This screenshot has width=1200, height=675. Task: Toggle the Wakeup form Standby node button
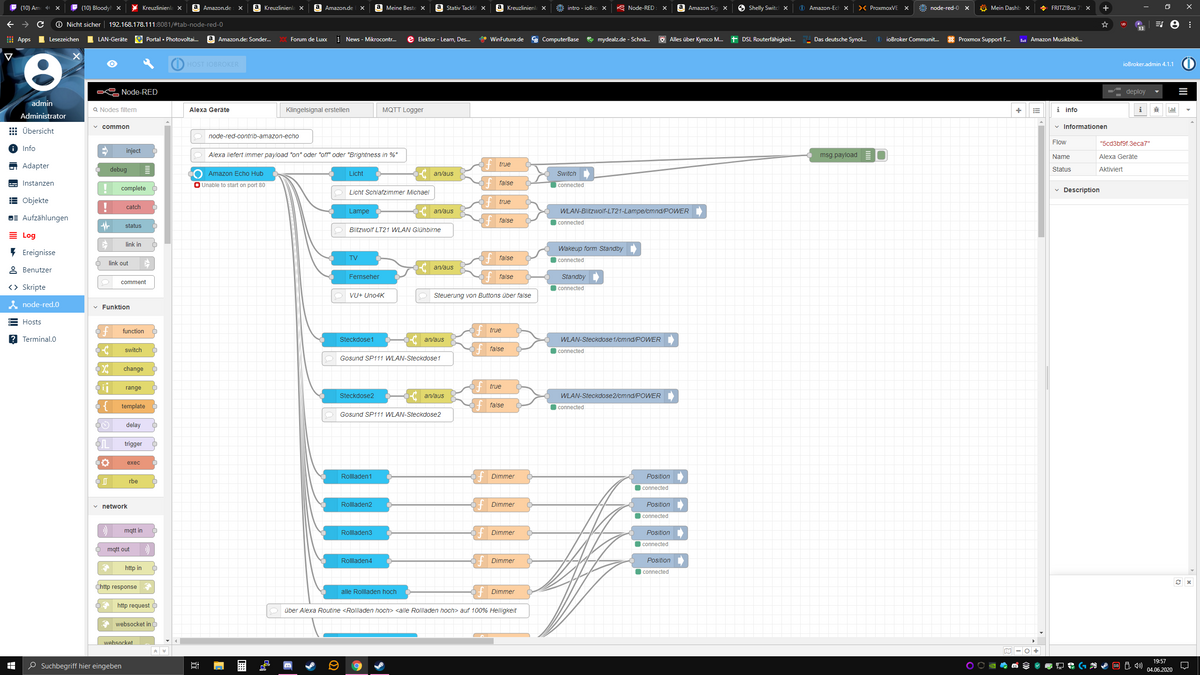pos(636,249)
